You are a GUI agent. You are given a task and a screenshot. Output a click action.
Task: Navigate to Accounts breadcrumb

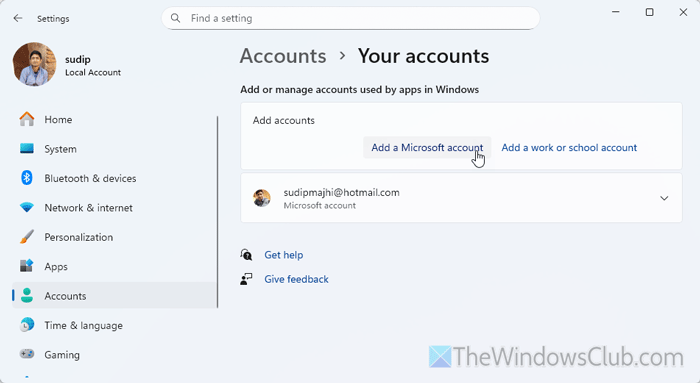click(x=283, y=56)
